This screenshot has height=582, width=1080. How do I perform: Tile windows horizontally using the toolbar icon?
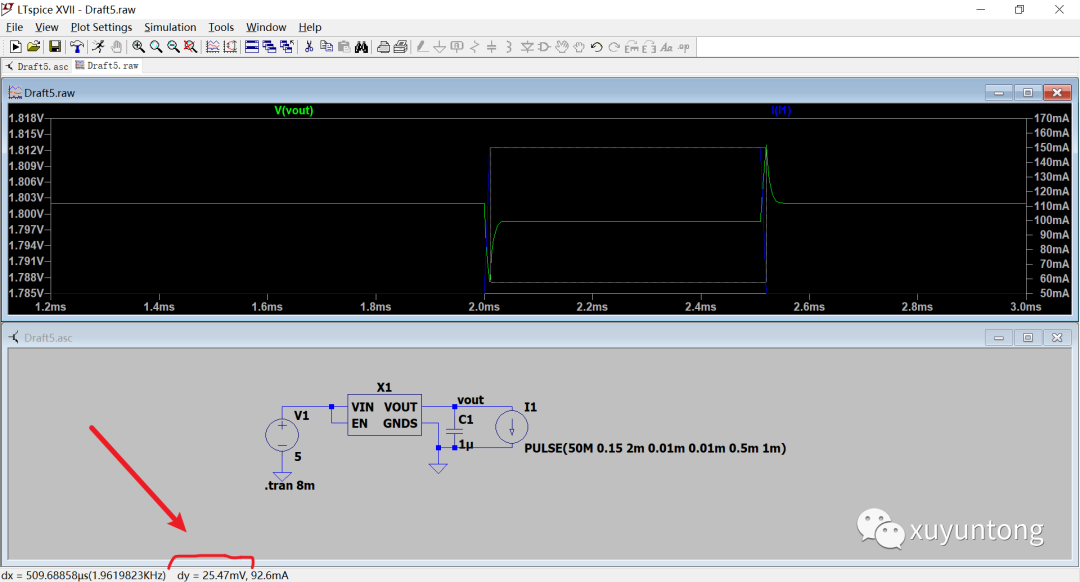point(251,47)
